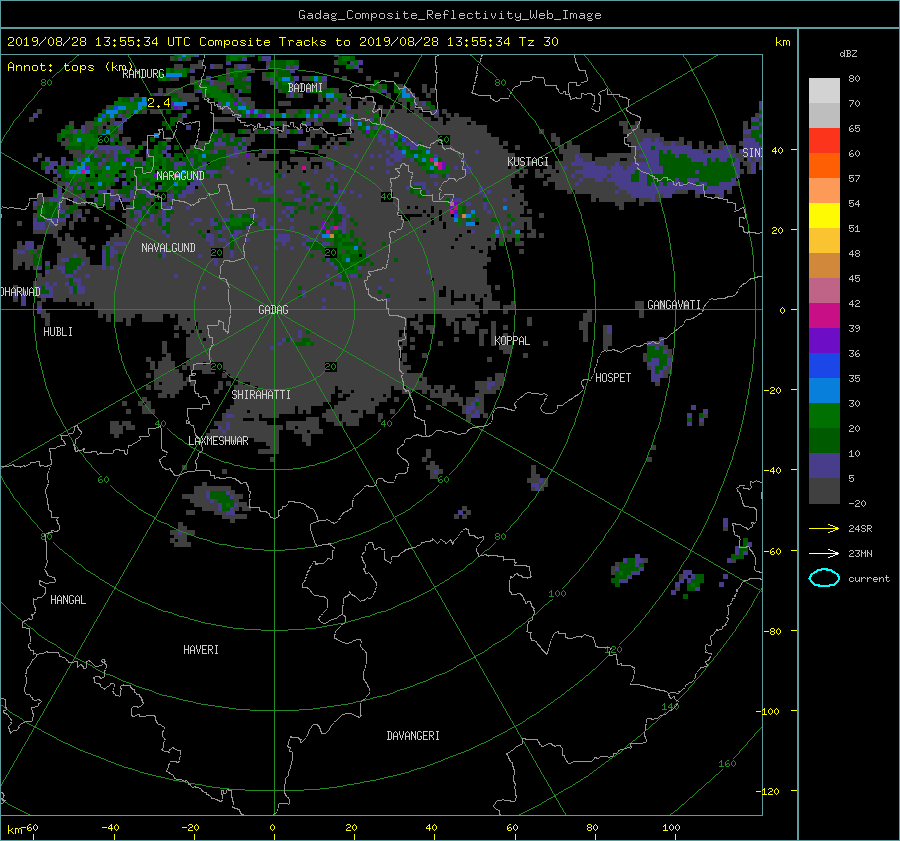The width and height of the screenshot is (900, 841).
Task: Pick the slate blue 10 dBZ legend swatch
Action: [824, 466]
